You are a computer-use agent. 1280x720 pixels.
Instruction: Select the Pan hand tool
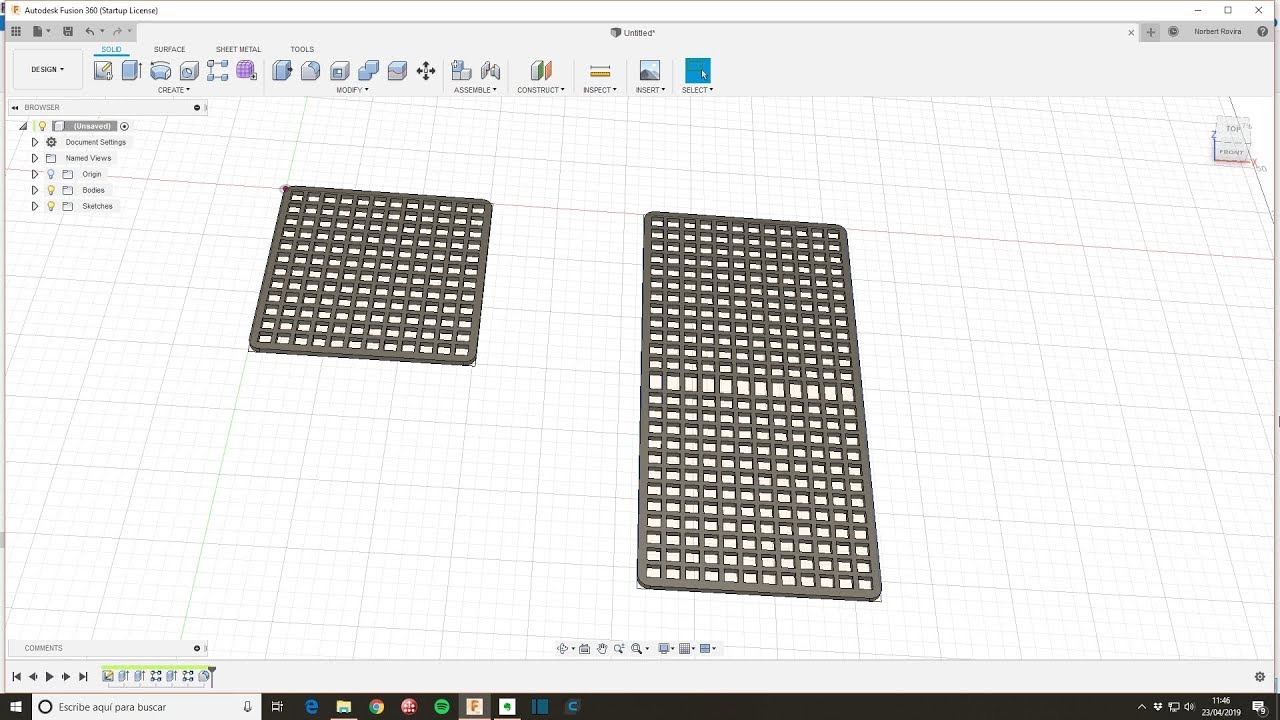pos(602,649)
